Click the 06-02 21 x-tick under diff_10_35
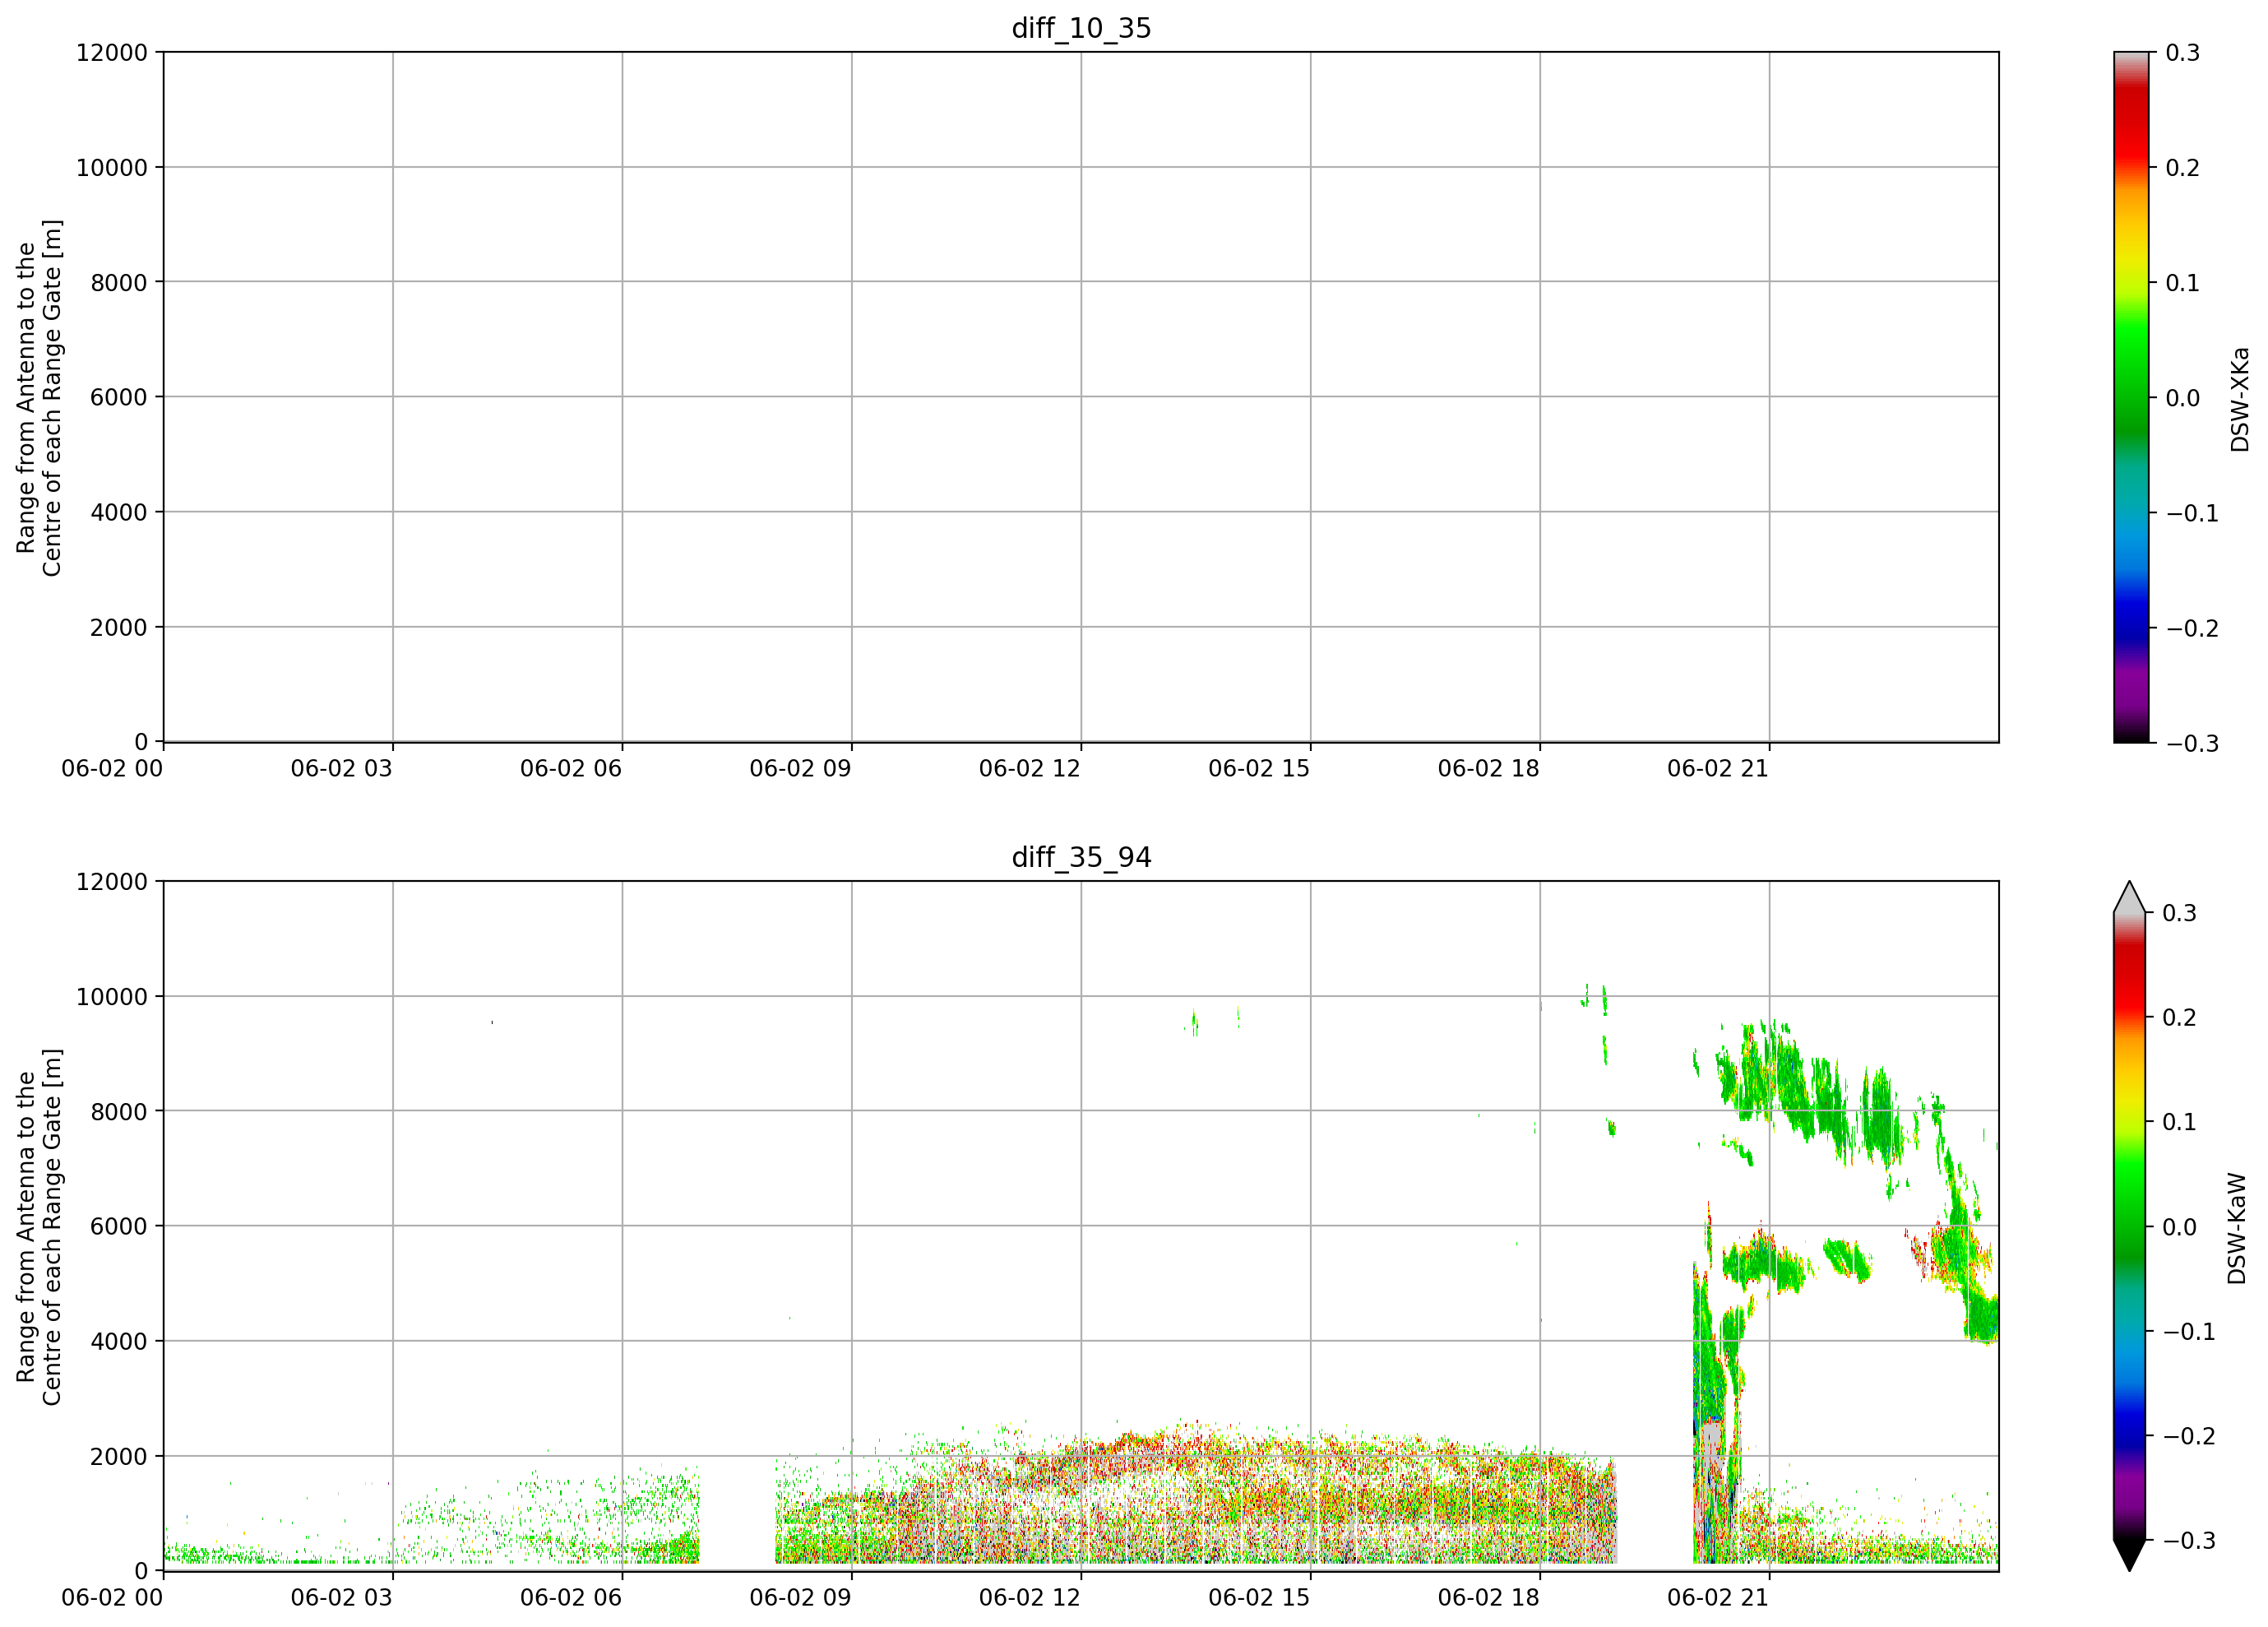2268x1627 pixels. [1718, 768]
